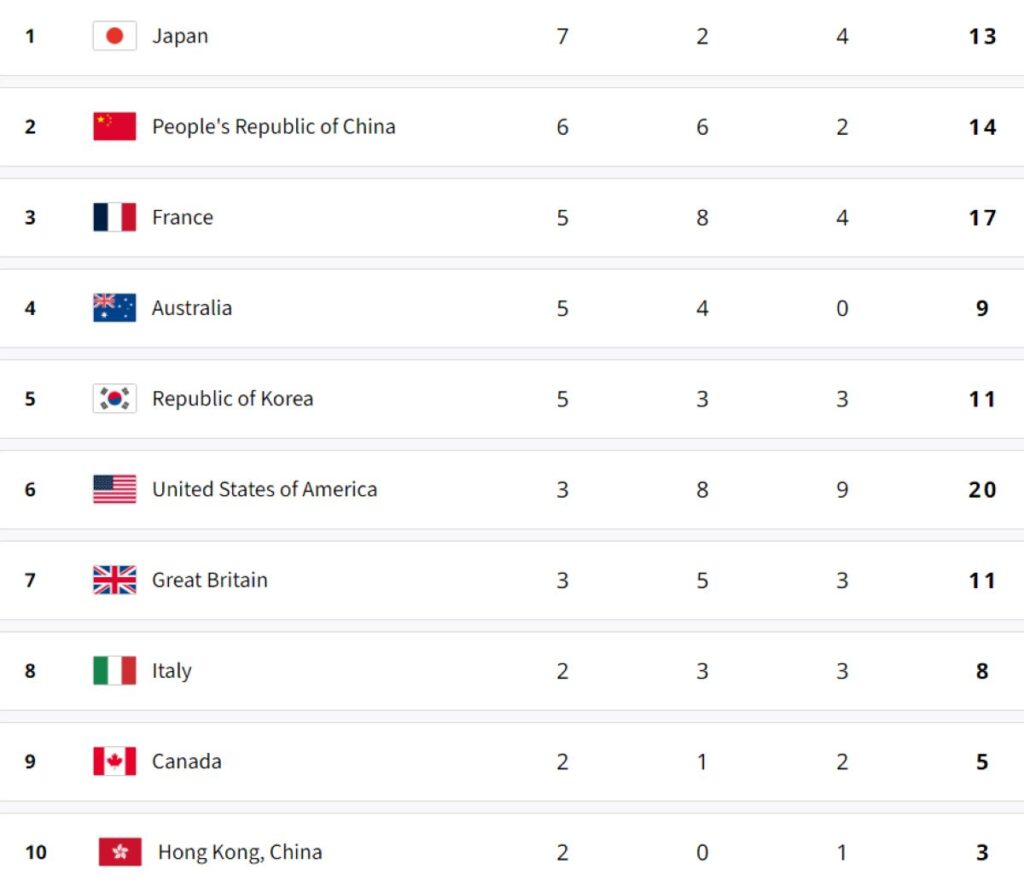
Task: Open the People's Republic of China link
Action: pos(273,127)
